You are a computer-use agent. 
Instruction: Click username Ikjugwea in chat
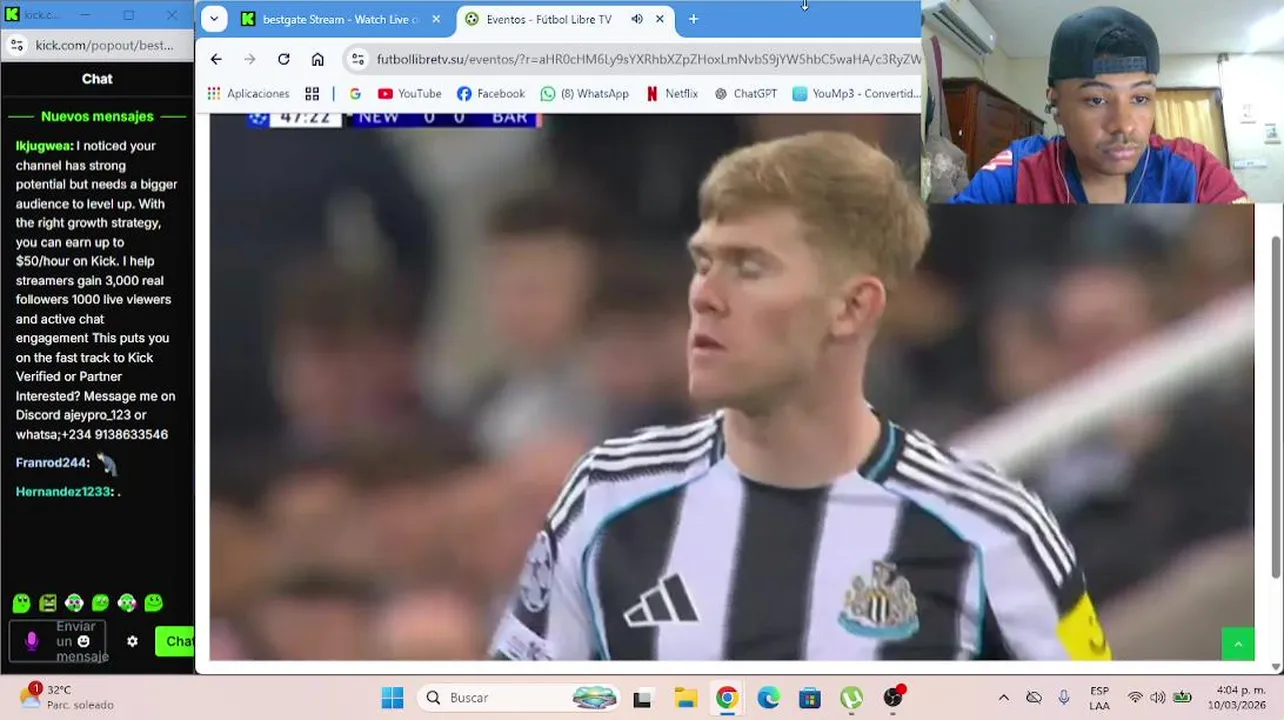point(44,146)
